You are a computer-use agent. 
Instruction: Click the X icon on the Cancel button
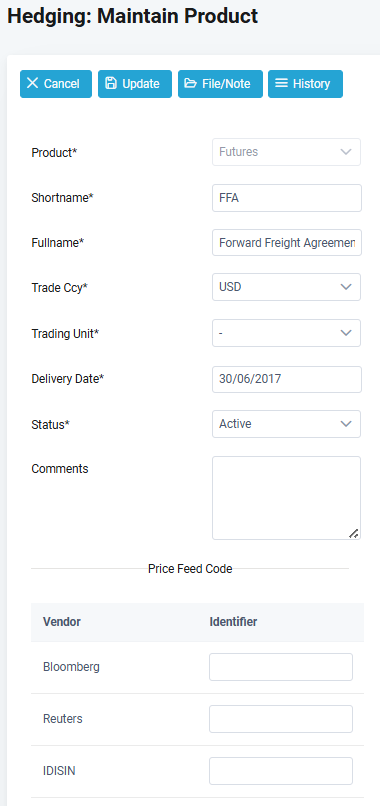coord(32,83)
